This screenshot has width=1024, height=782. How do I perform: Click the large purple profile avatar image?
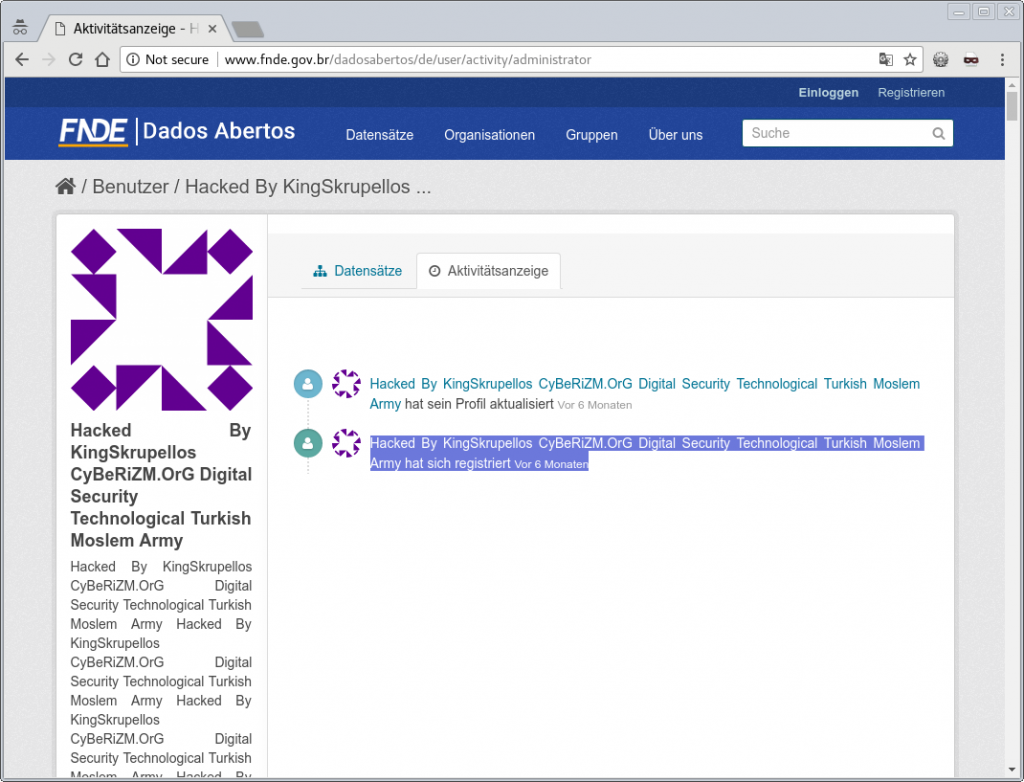(x=161, y=319)
